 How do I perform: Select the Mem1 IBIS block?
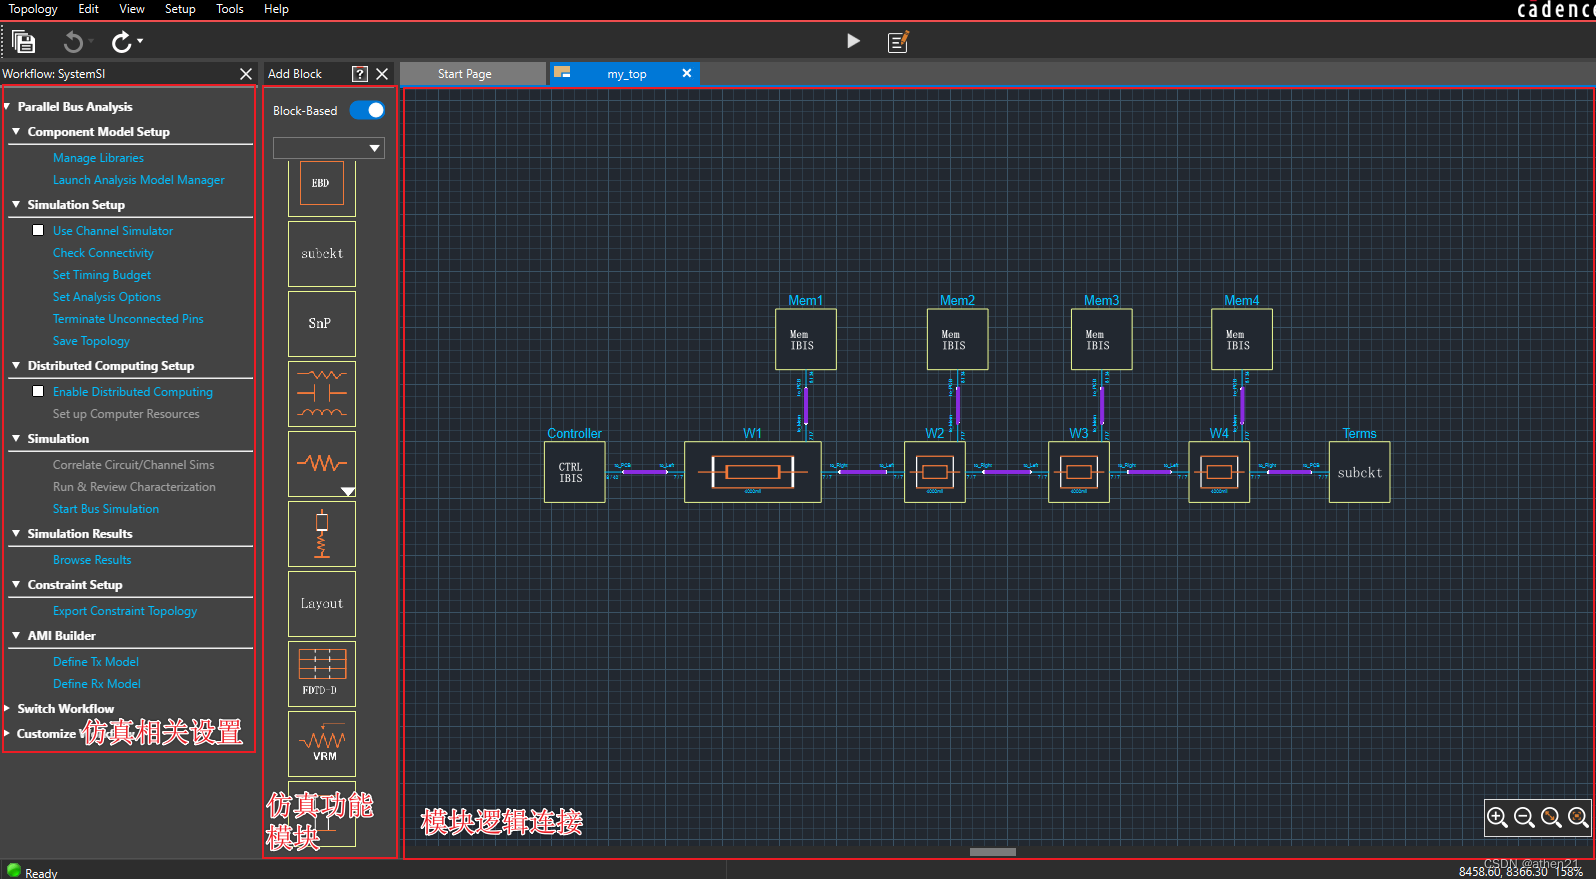point(806,339)
